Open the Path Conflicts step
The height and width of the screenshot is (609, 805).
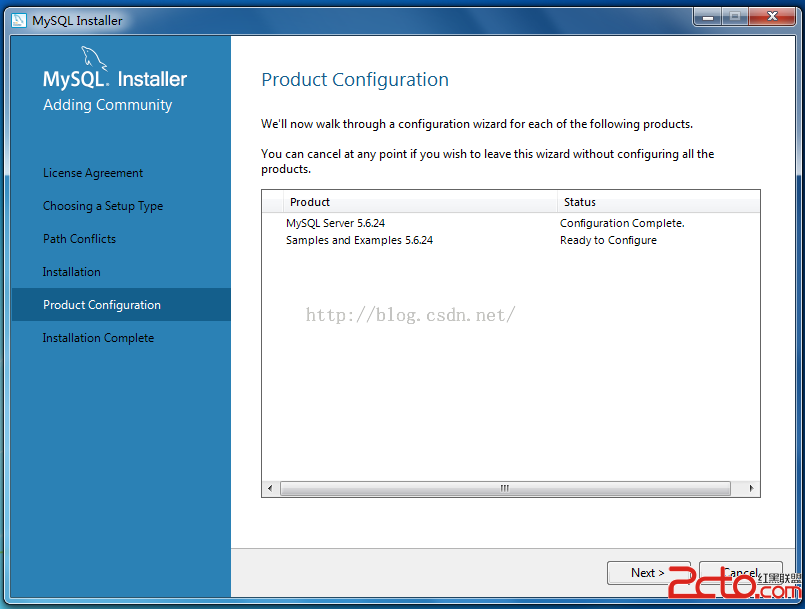pos(80,239)
